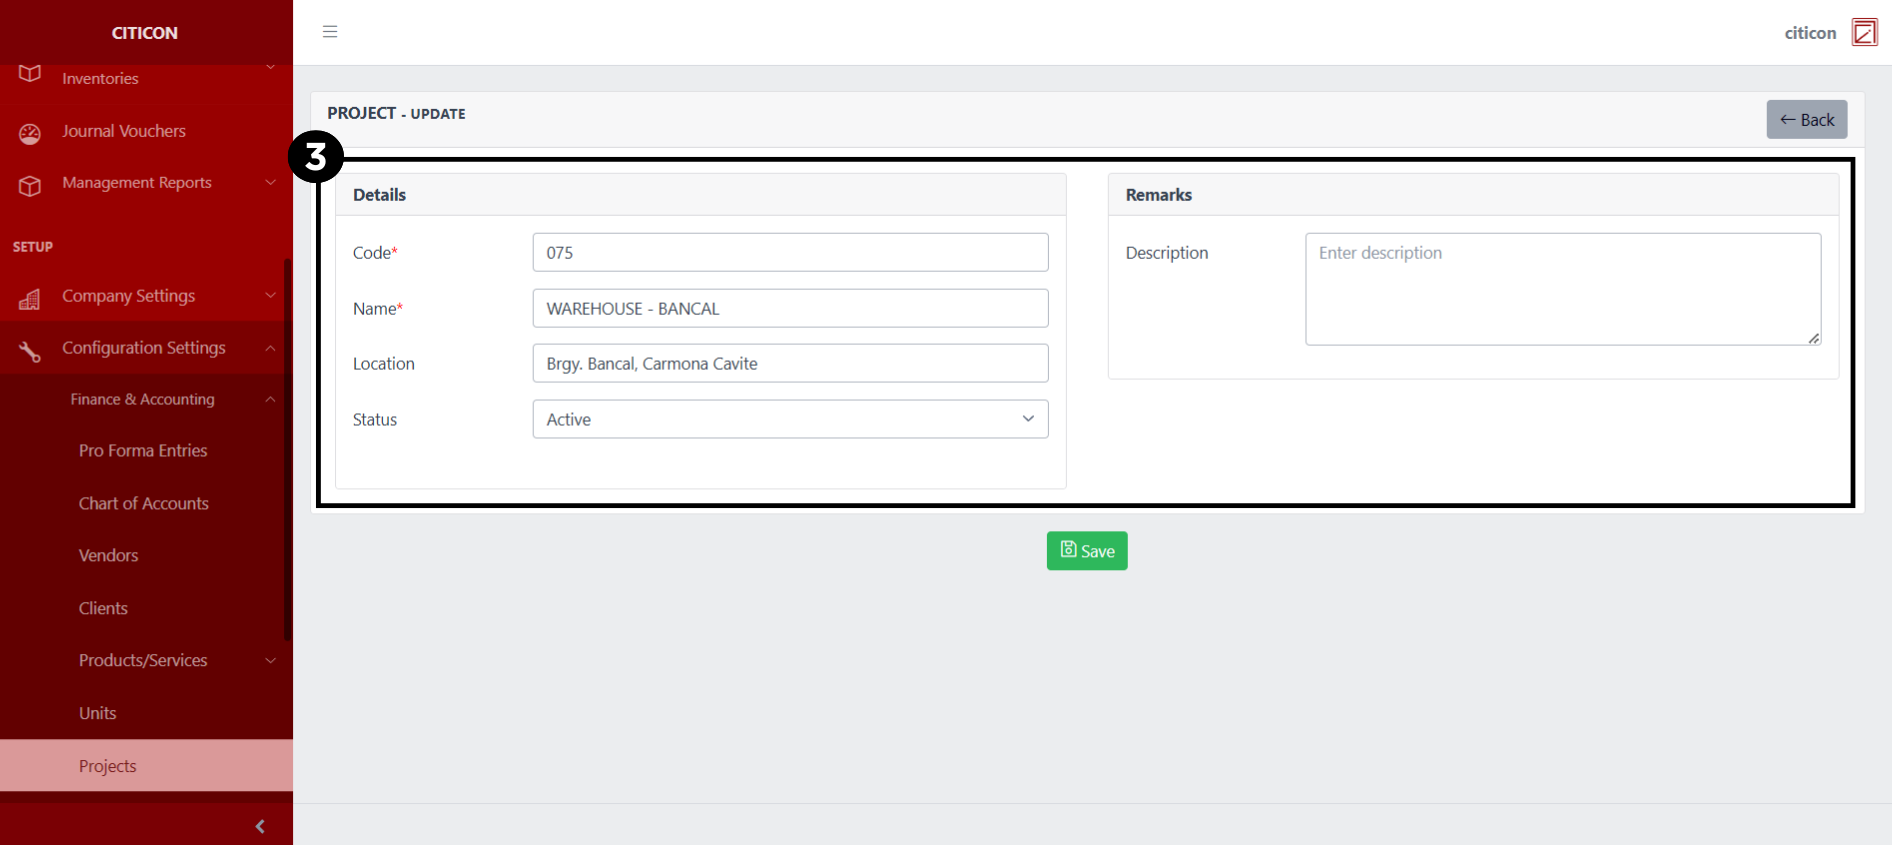Viewport: 1892px width, 845px height.
Task: Focus the Description textarea
Action: (1562, 289)
